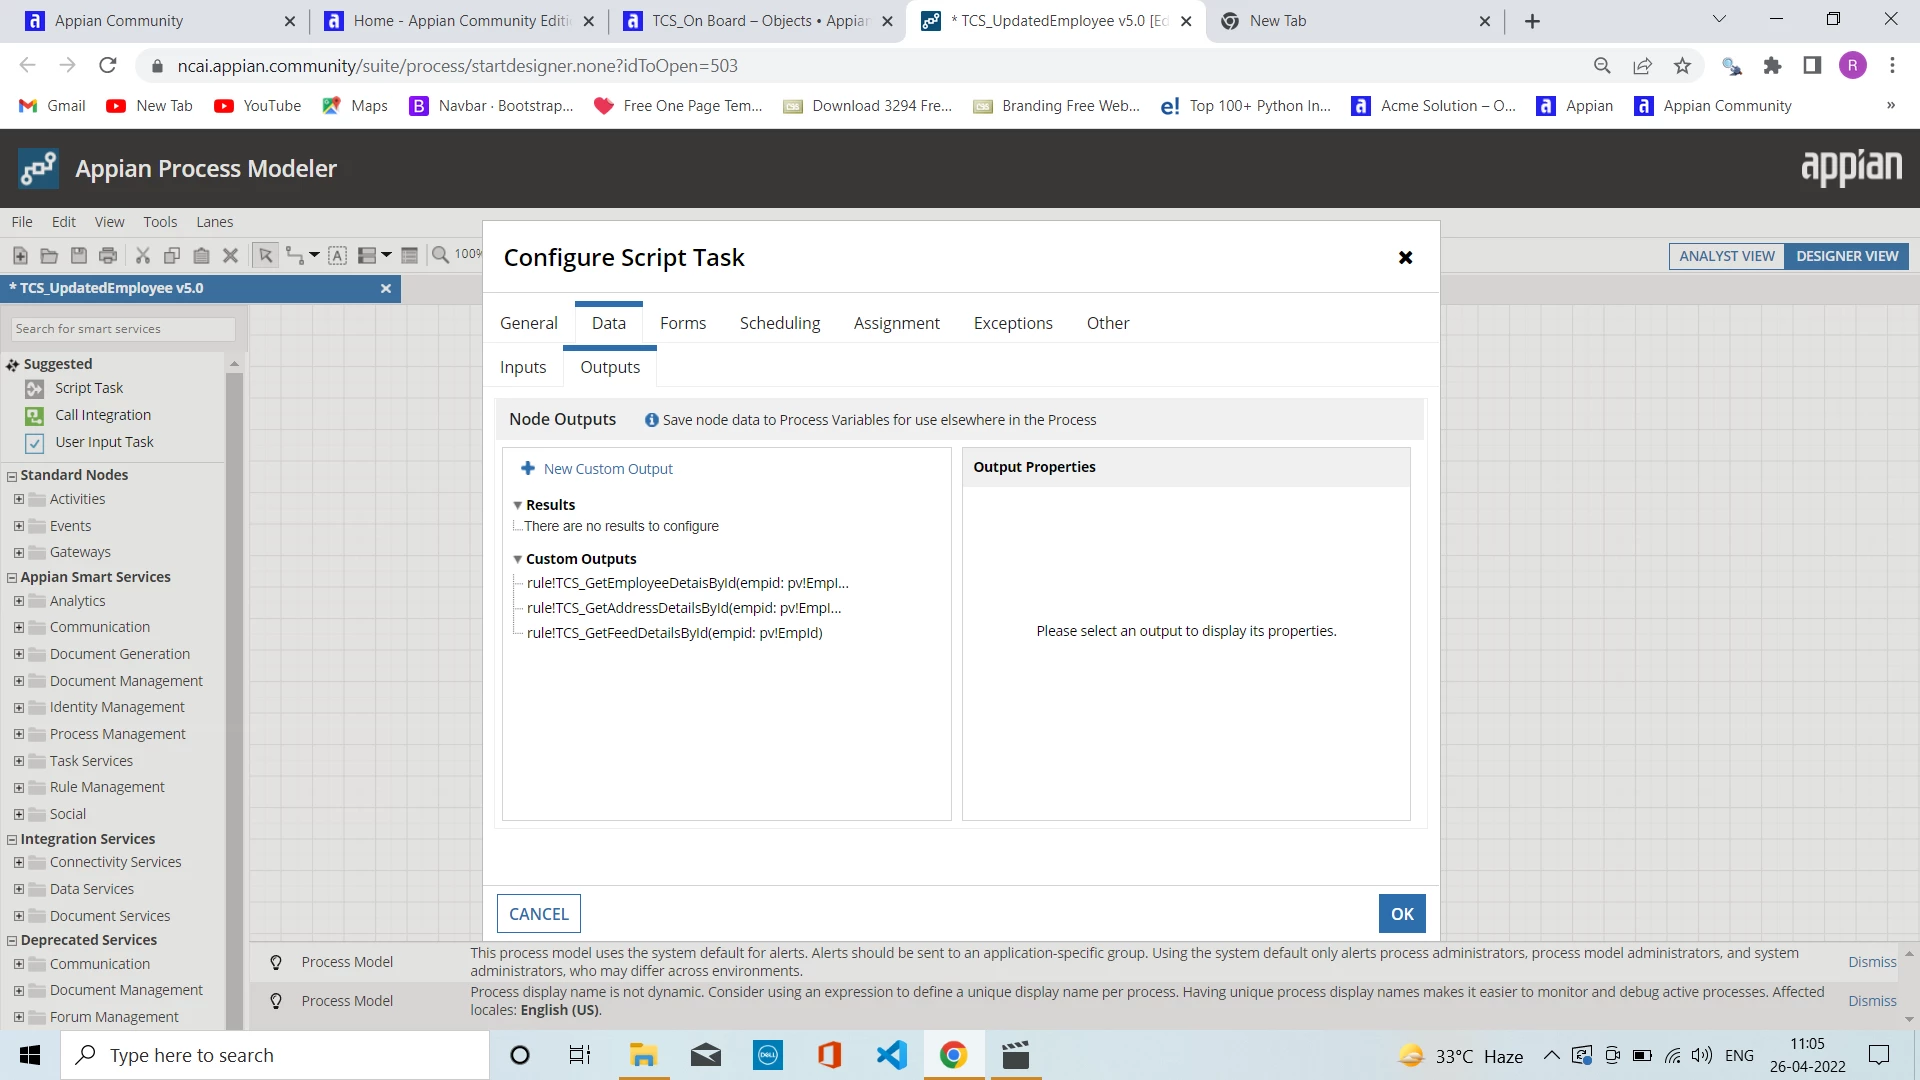Close the Configure Script Task dialog
Viewport: 1920px width, 1080px height.
pyautogui.click(x=1405, y=258)
